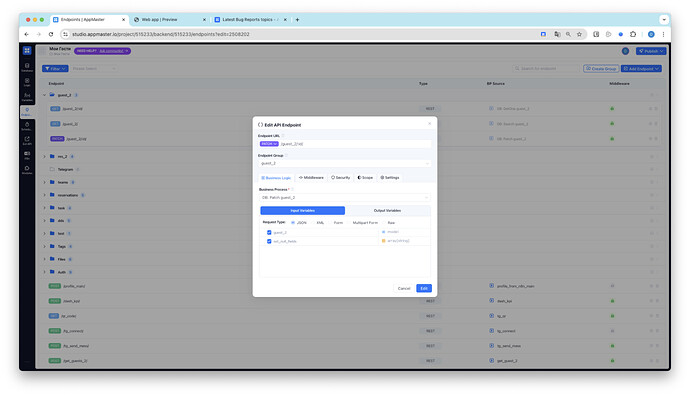
Task: Select the XML request type radio
Action: point(314,223)
